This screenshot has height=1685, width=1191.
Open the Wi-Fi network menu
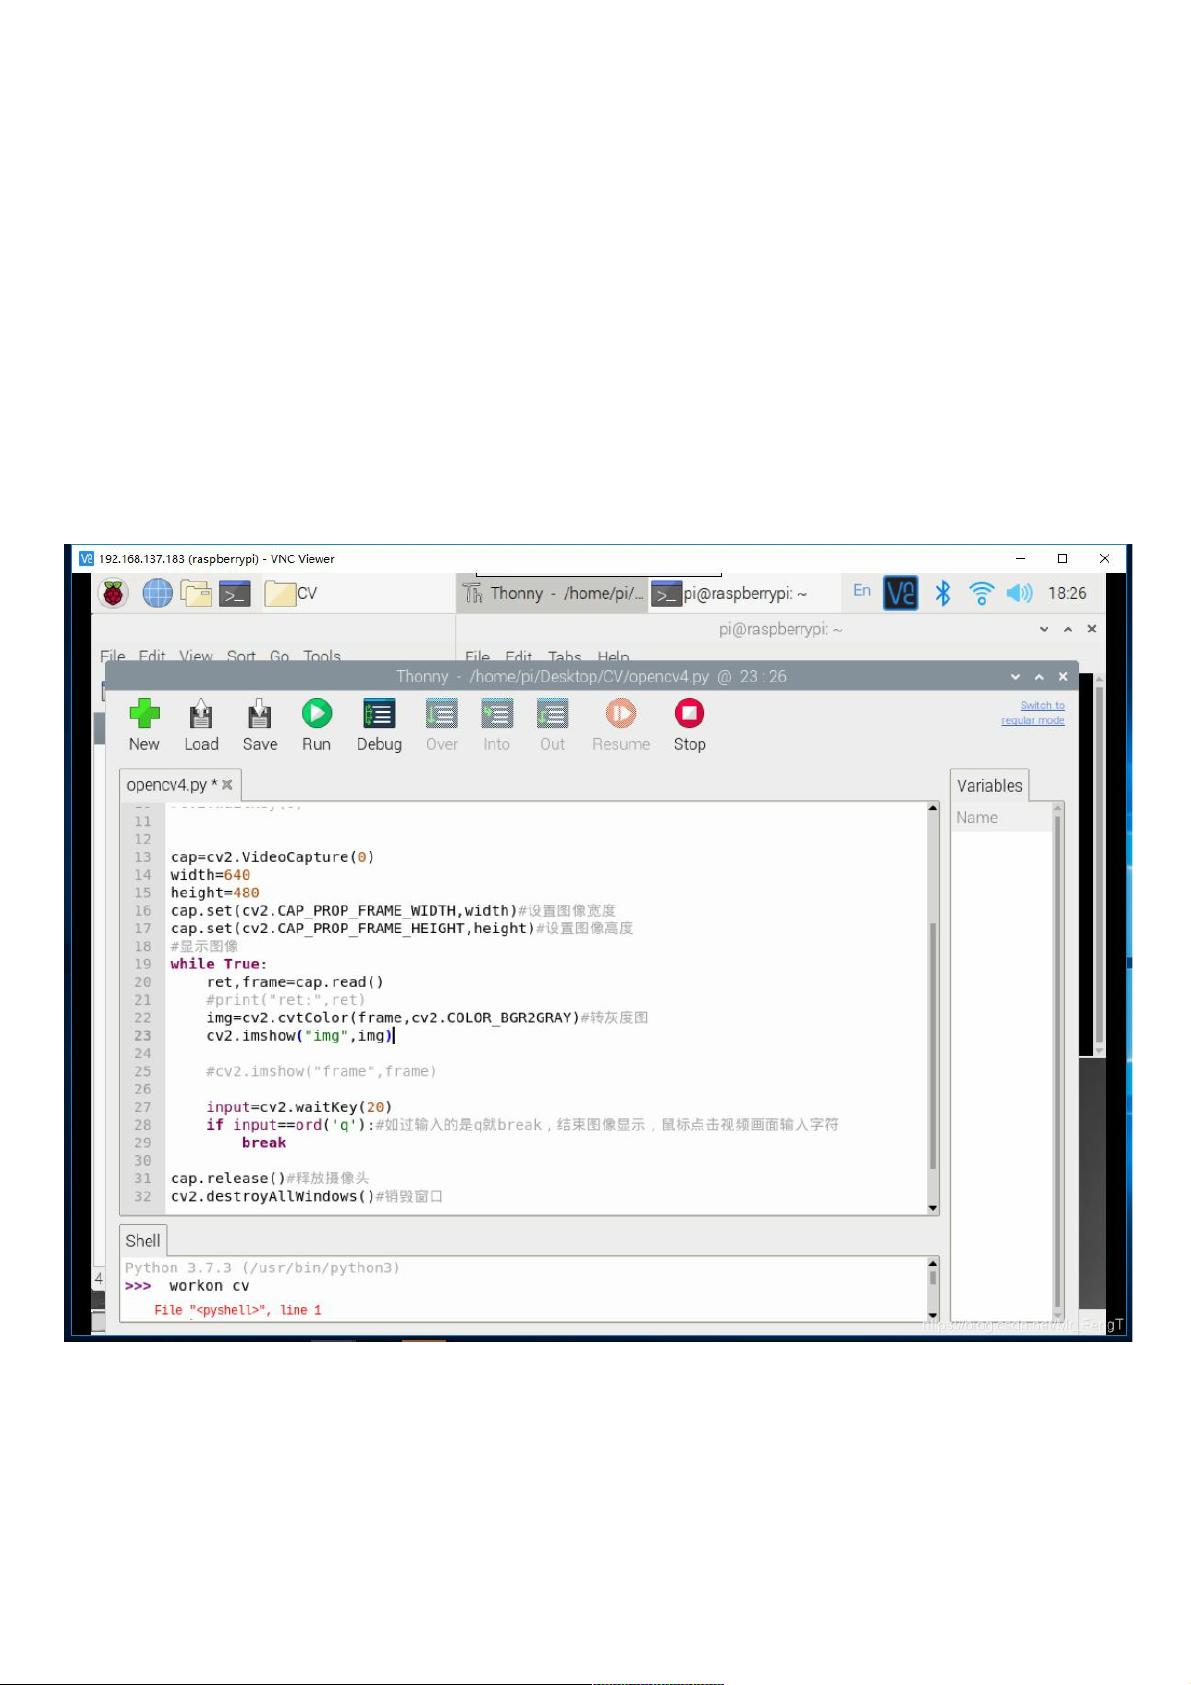(982, 593)
